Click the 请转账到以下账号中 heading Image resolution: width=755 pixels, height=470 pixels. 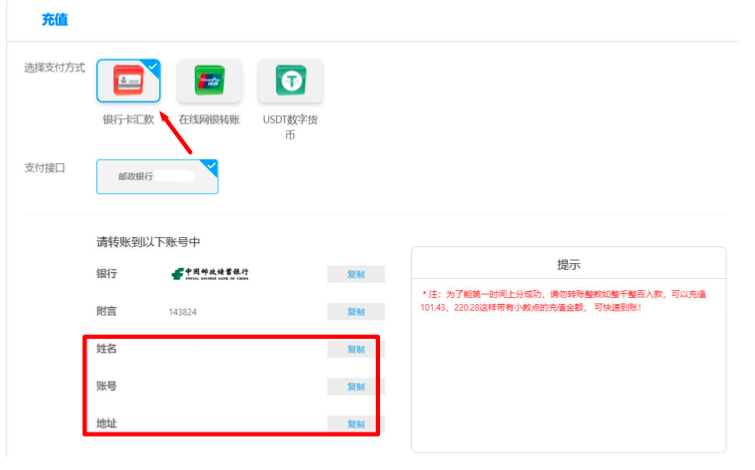(149, 242)
